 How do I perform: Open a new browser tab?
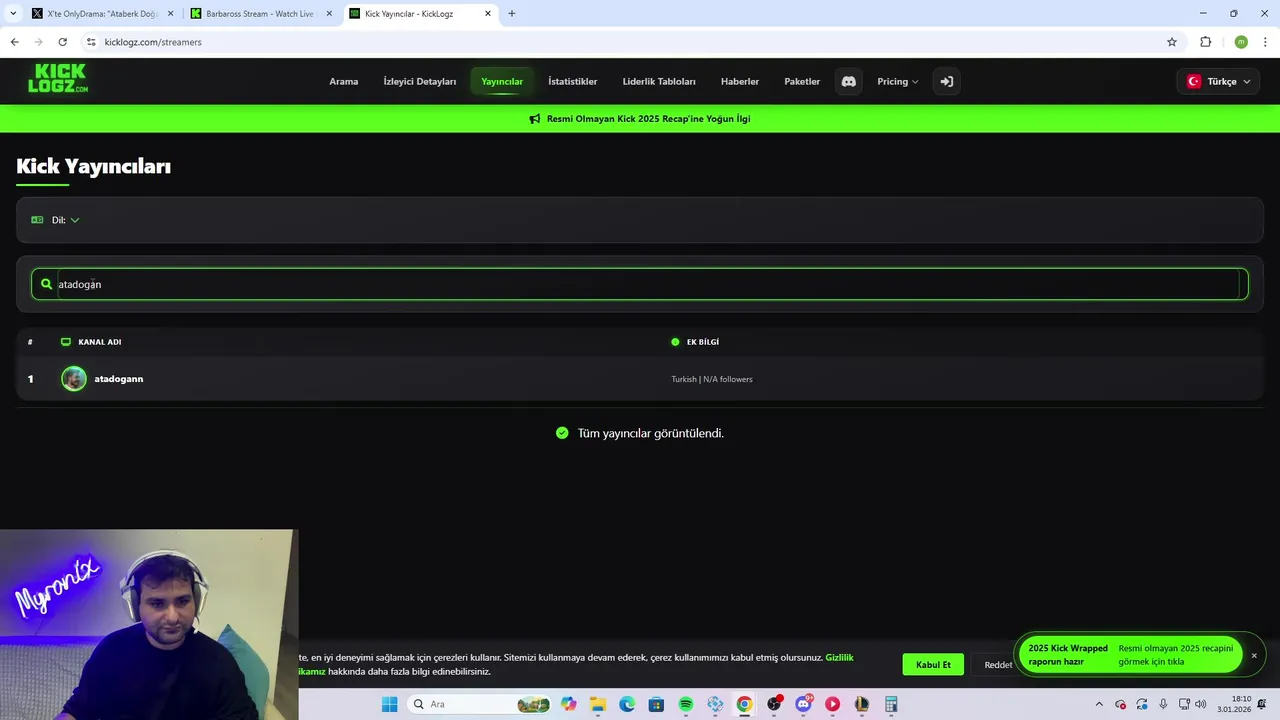point(512,14)
